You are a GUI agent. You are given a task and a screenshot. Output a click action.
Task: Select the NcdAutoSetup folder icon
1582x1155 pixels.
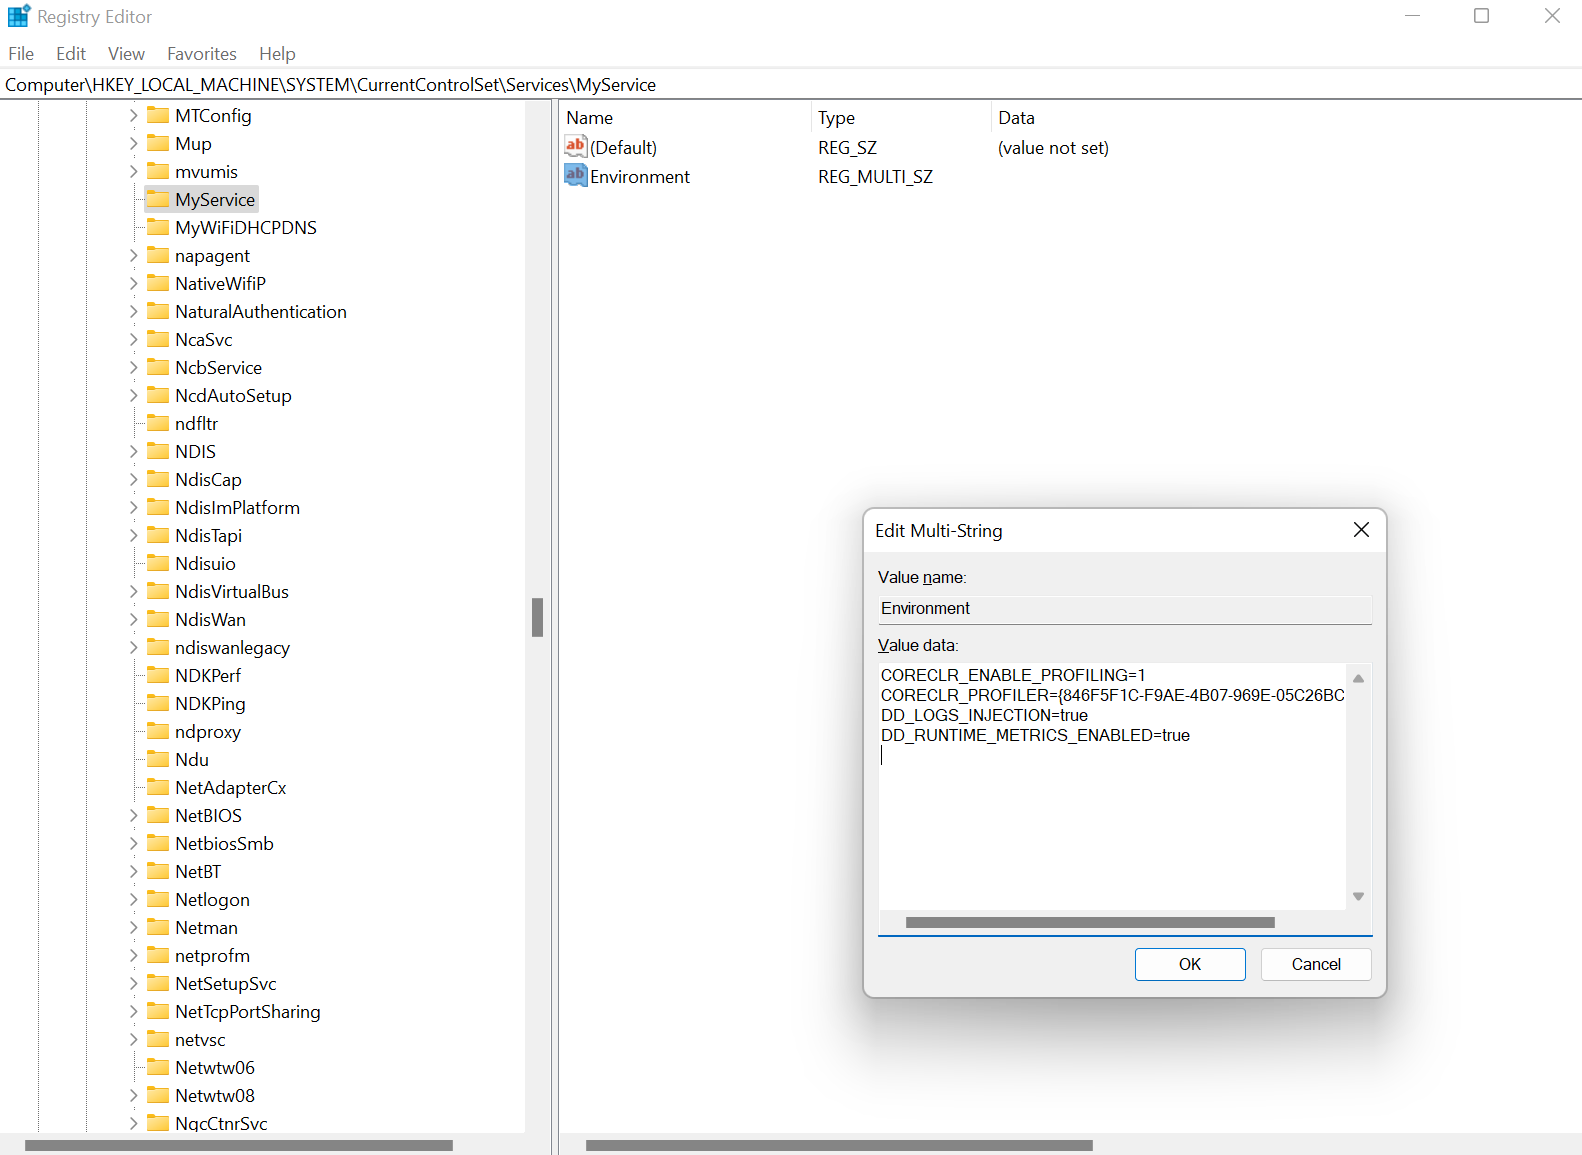tap(158, 395)
